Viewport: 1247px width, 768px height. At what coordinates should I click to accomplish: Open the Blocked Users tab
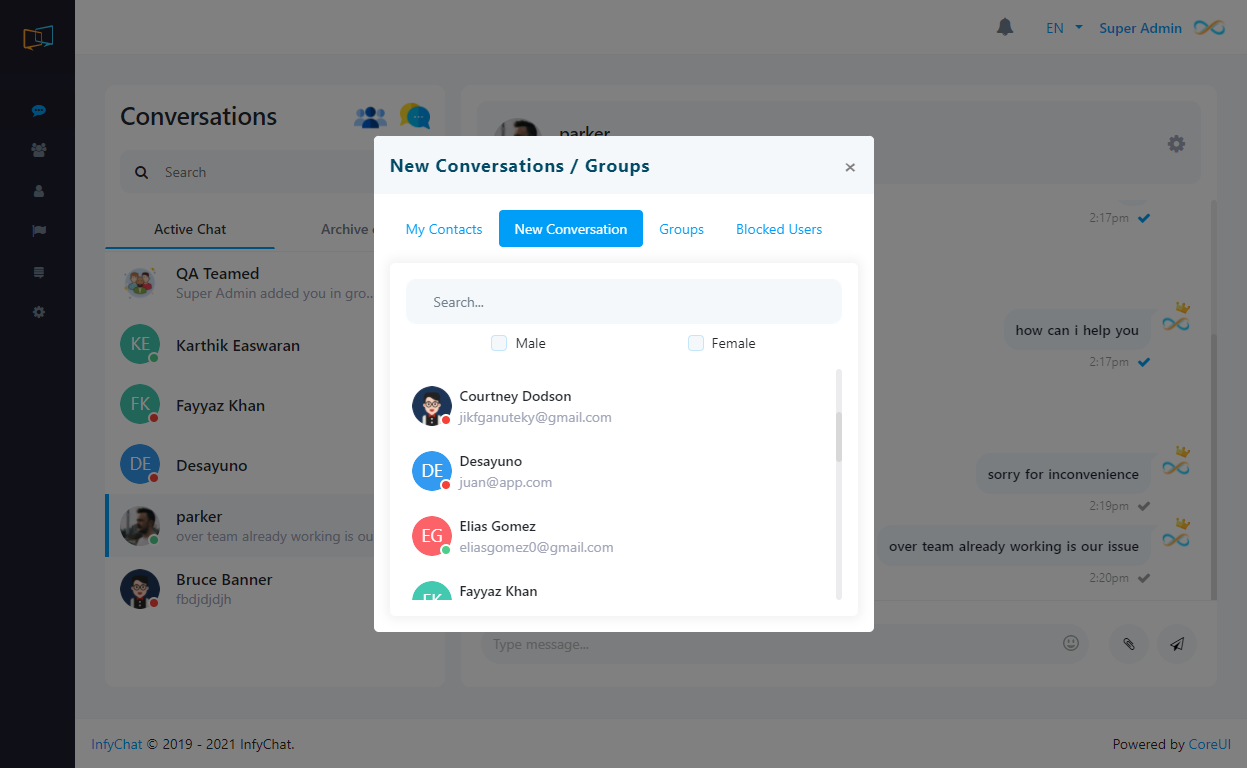[x=779, y=229]
